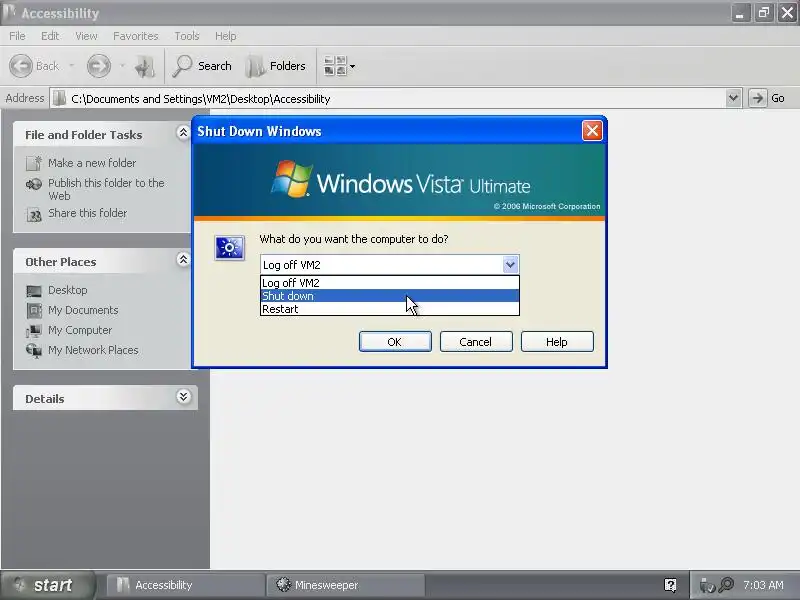The image size is (800, 600).
Task: Click the Back arrow icon in Explorer toolbar
Action: coord(21,66)
